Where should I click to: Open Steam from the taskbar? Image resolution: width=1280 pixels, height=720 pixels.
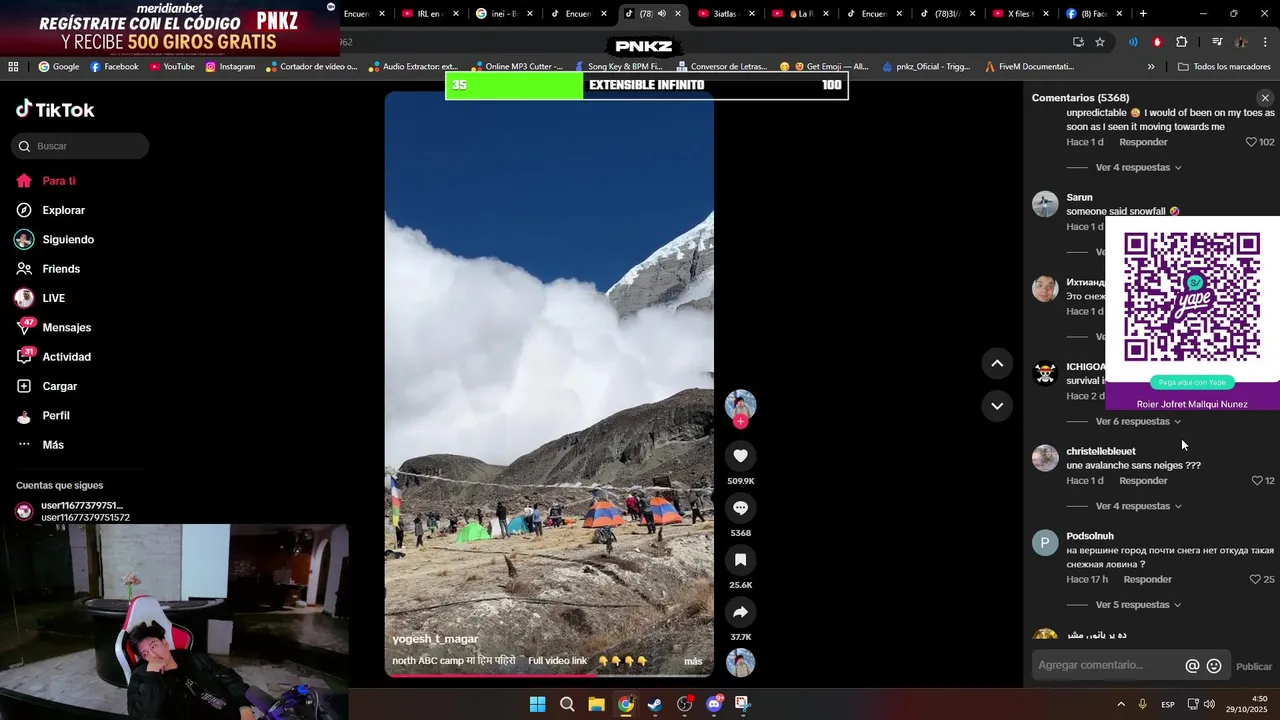[655, 704]
